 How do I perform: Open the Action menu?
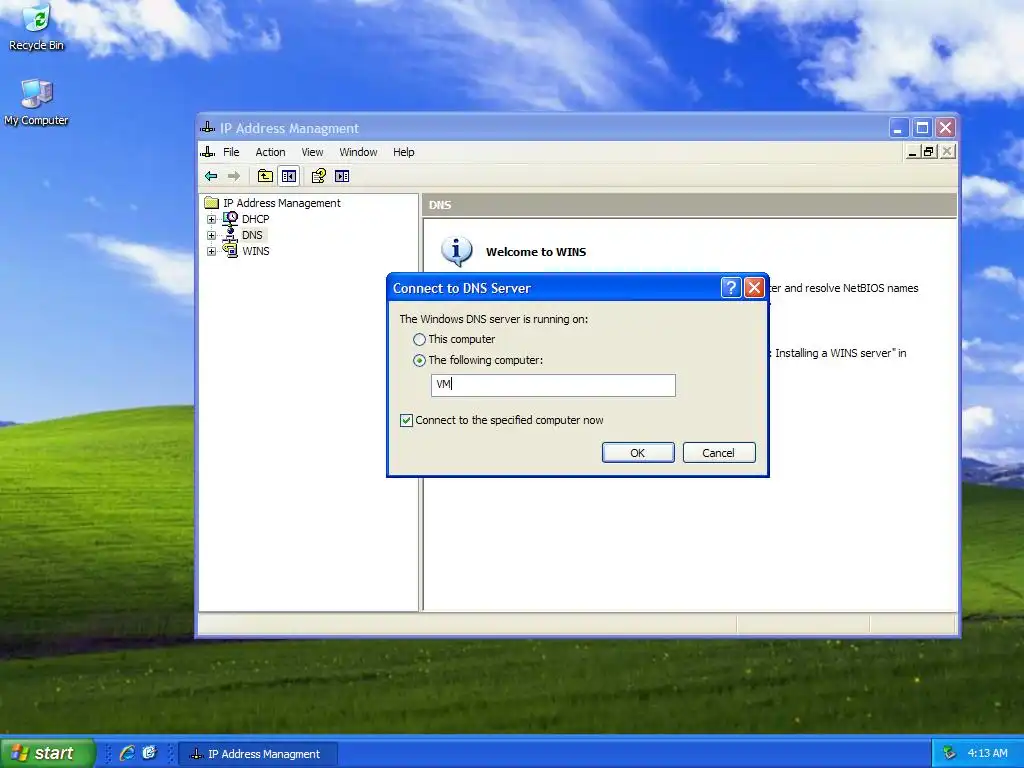click(x=270, y=152)
